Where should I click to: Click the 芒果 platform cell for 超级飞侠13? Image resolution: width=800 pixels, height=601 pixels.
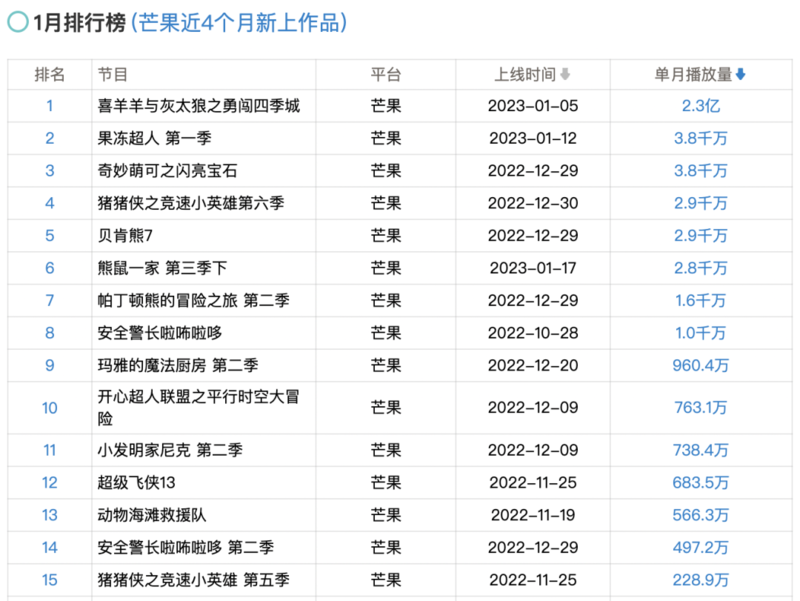(x=386, y=483)
